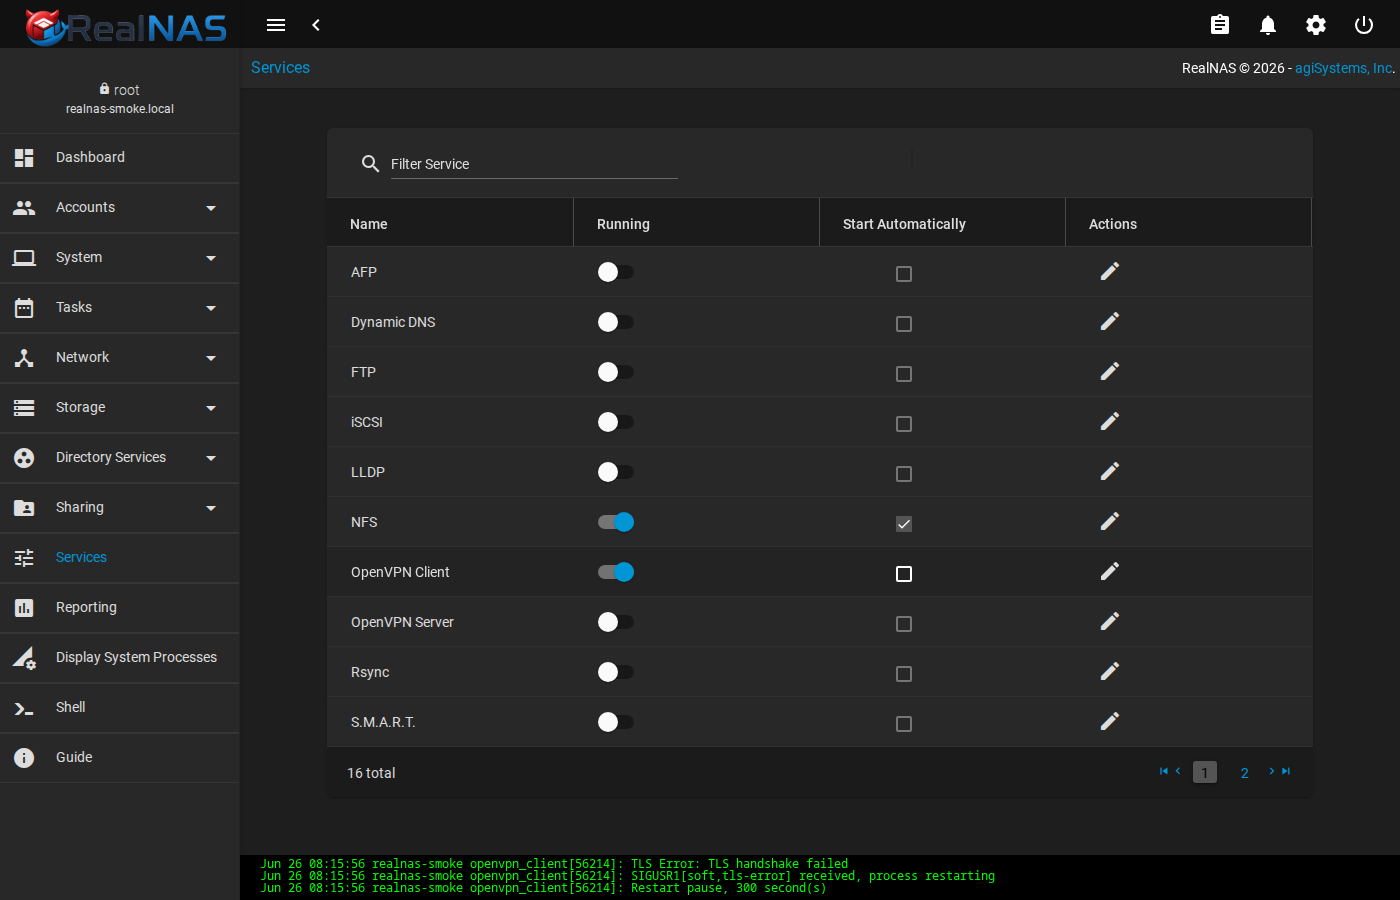Turn on AFP running toggle
1400x900 pixels.
(x=616, y=272)
